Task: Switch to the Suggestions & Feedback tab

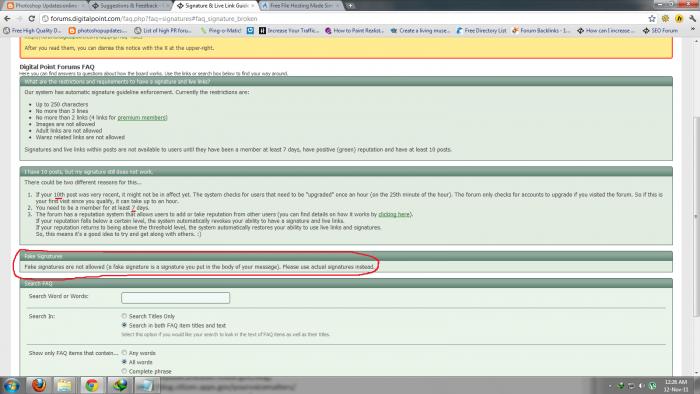Action: pyautogui.click(x=128, y=6)
